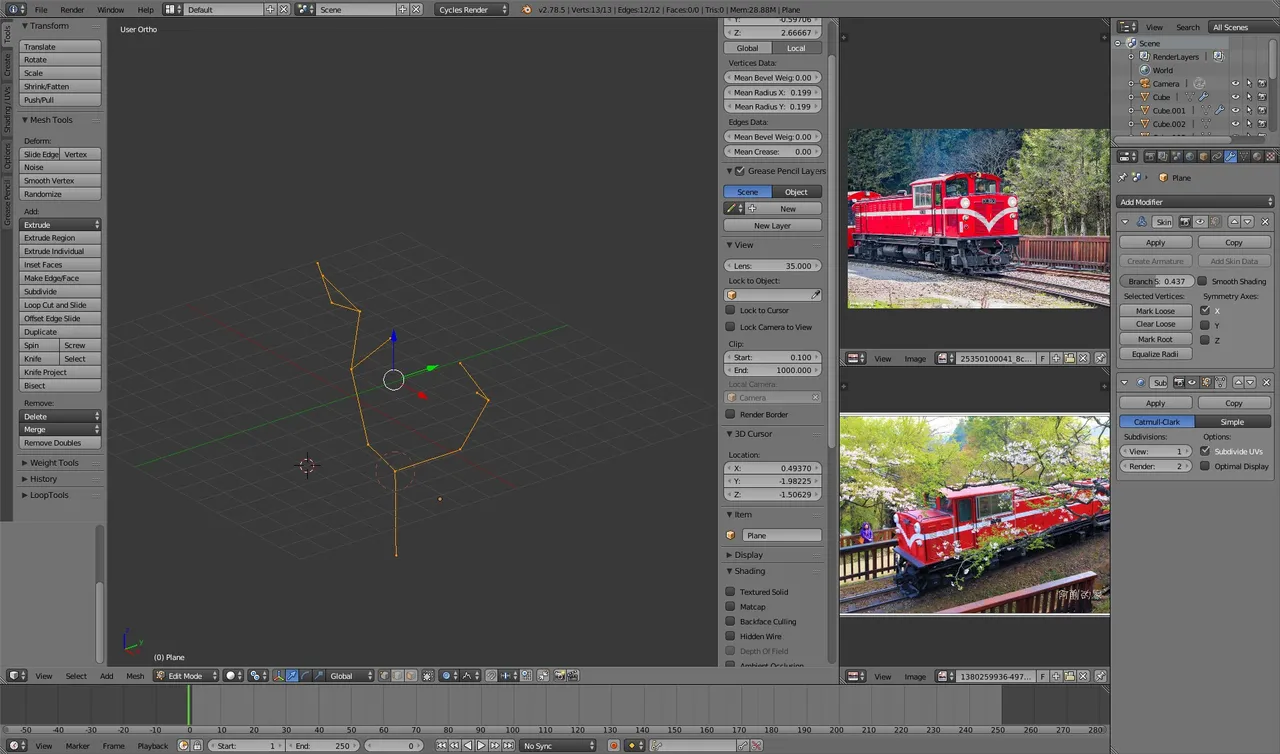1280x754 pixels.
Task: Move the Skin modifier down
Action: pos(1247,221)
